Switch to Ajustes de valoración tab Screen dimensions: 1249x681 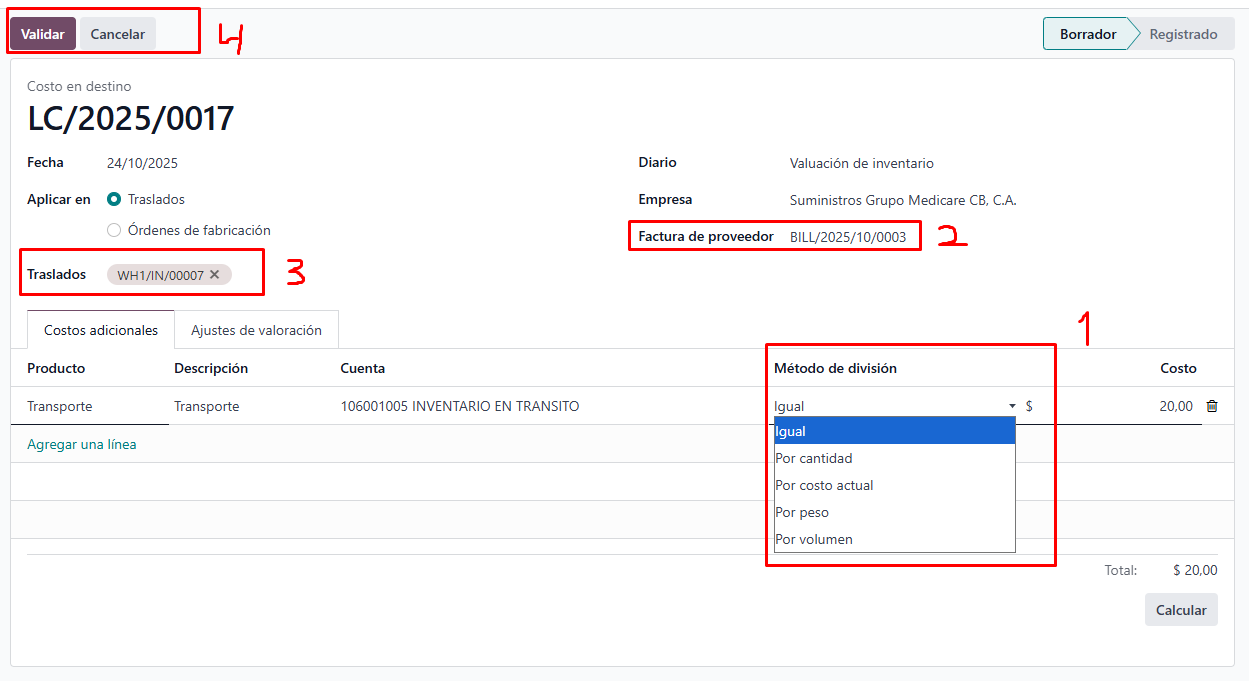coord(256,330)
